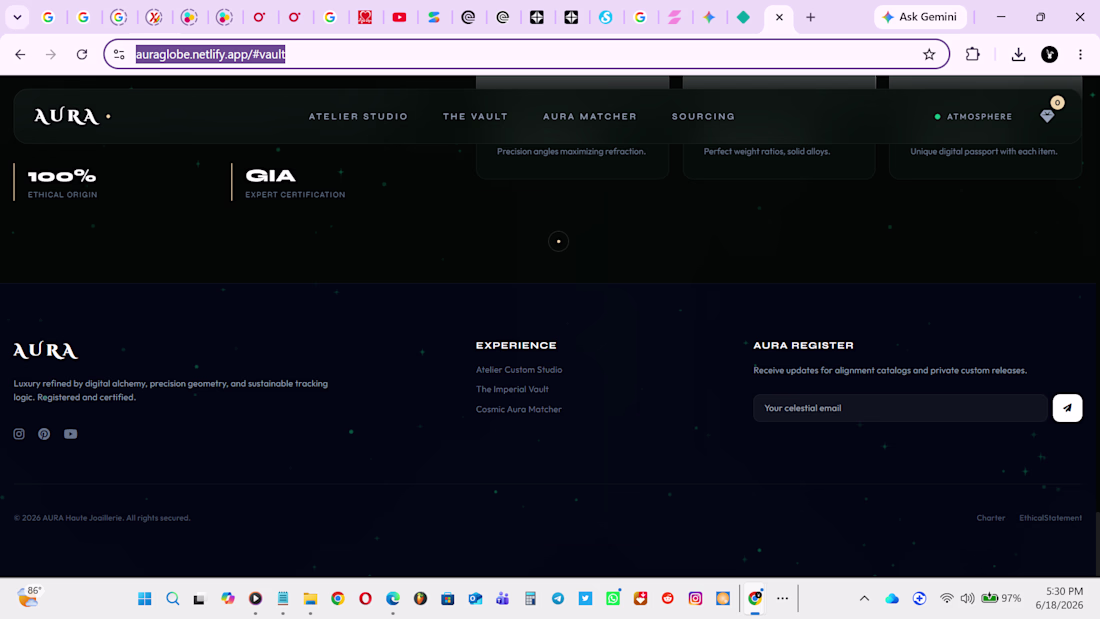Open a new browser tab
The width and height of the screenshot is (1100, 619).
point(810,17)
